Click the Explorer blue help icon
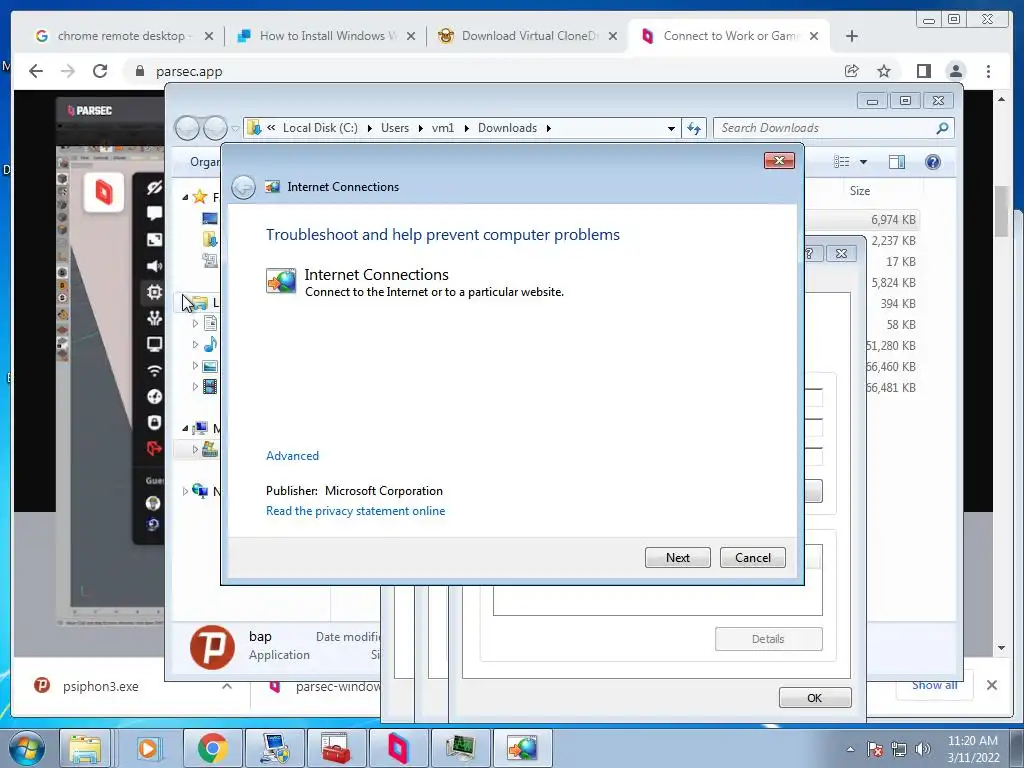Image resolution: width=1024 pixels, height=768 pixels. [933, 162]
